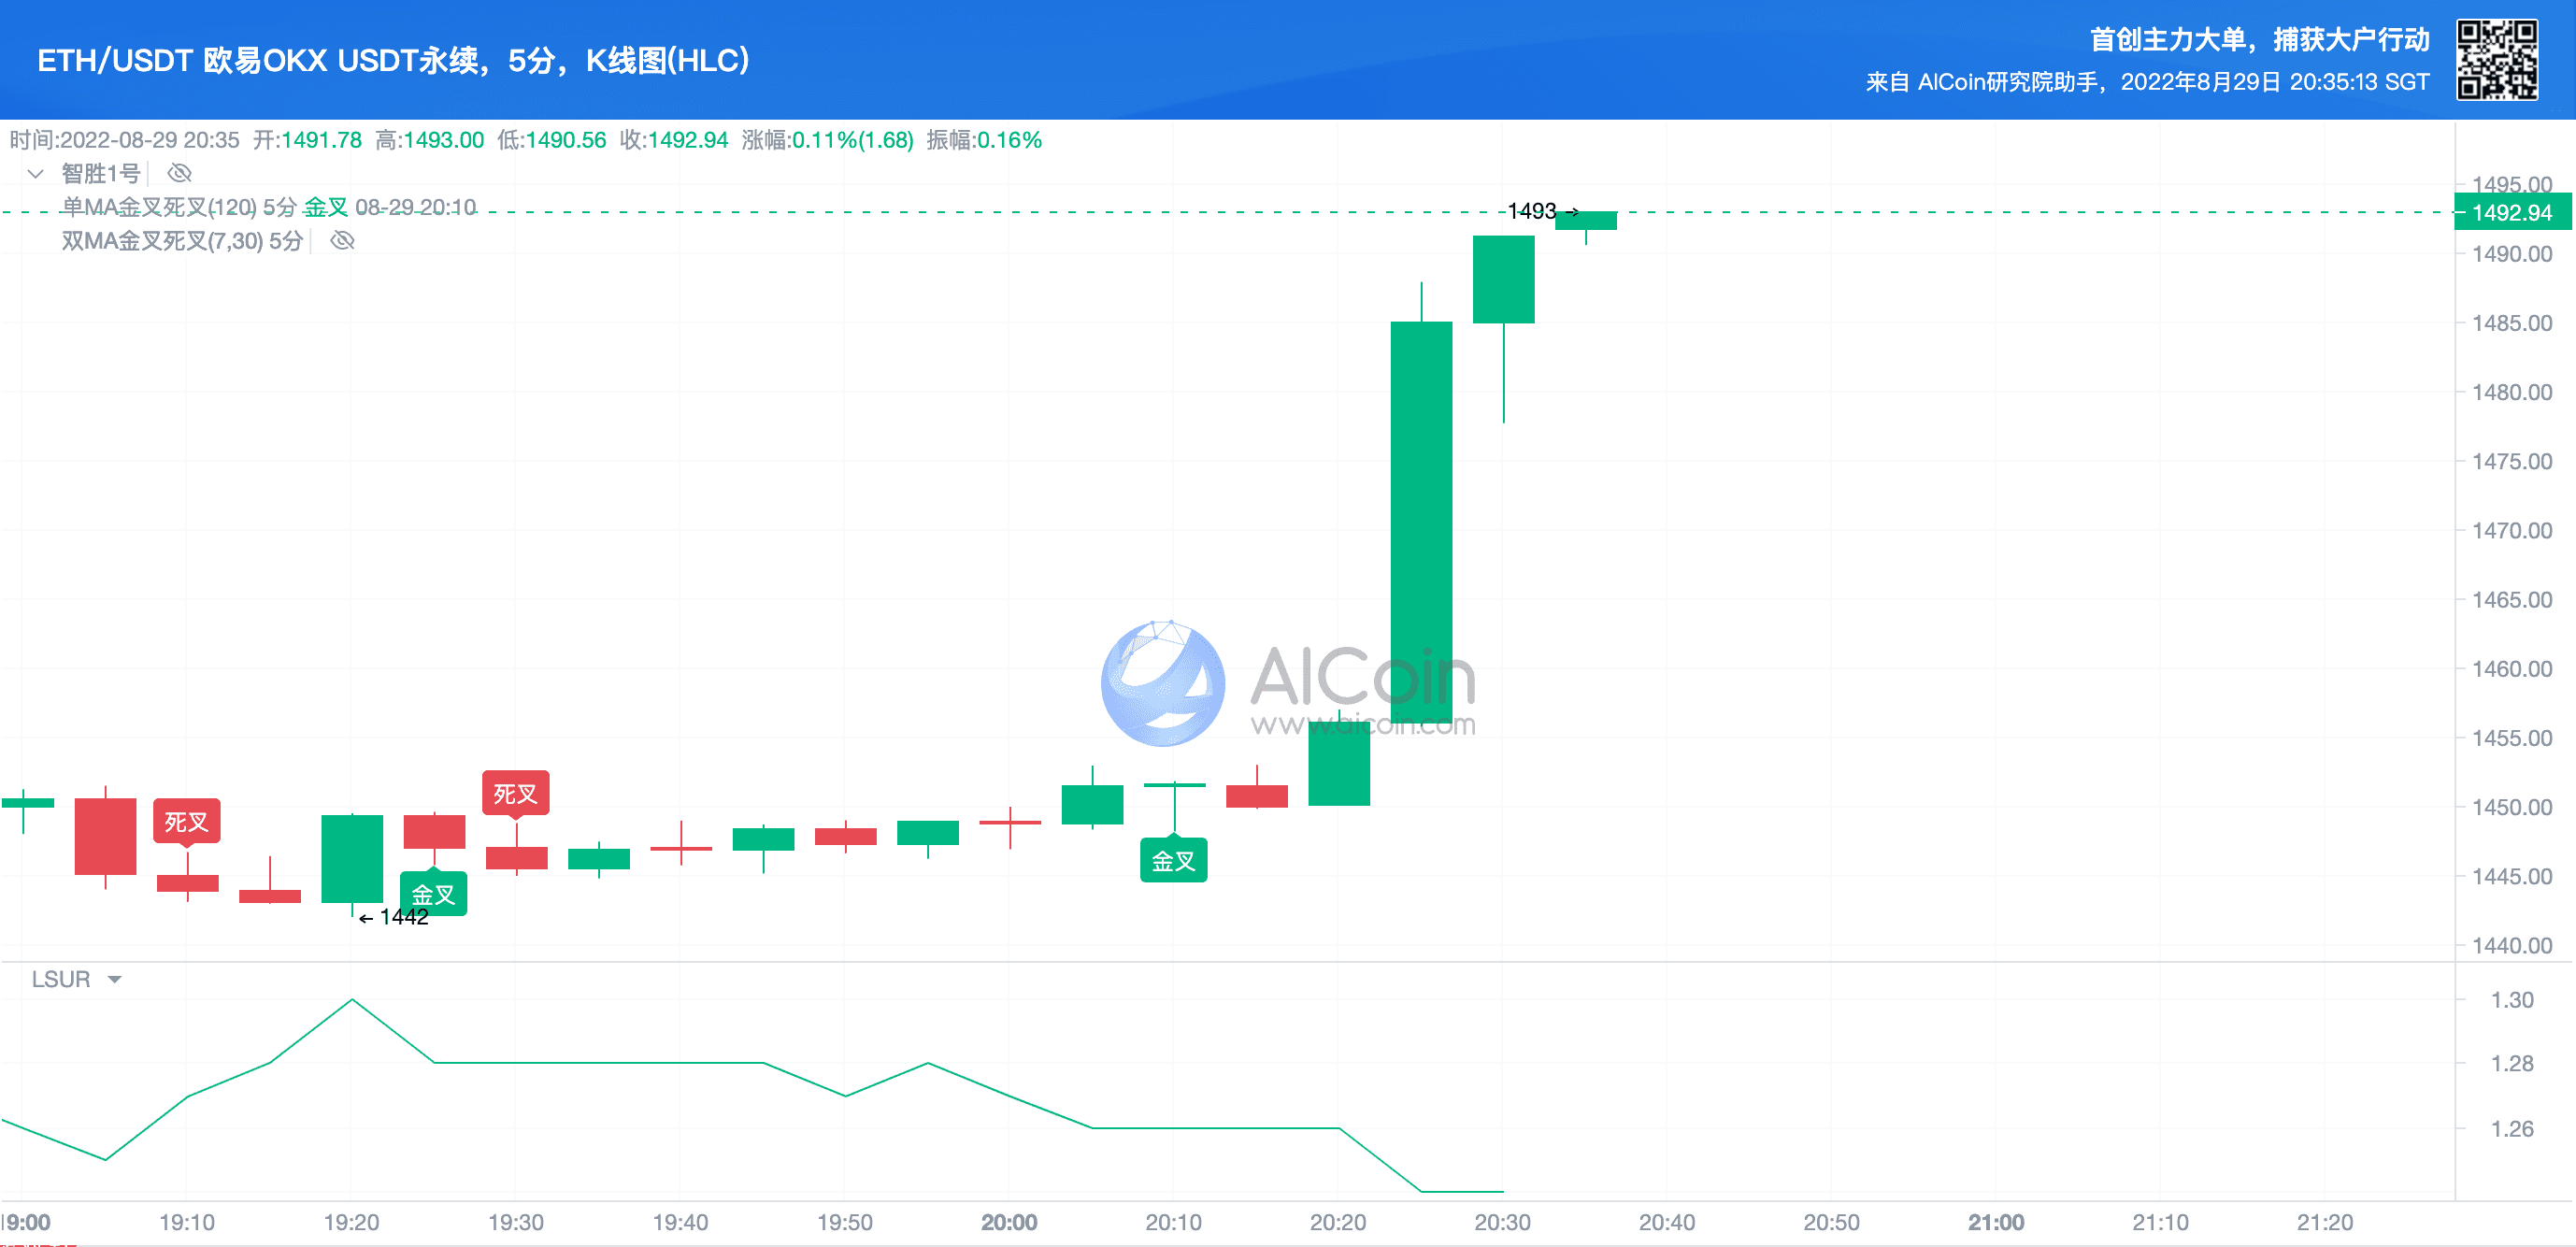Image resolution: width=2576 pixels, height=1247 pixels.
Task: Click the green 金叉 marker near 19:25
Action: point(433,894)
